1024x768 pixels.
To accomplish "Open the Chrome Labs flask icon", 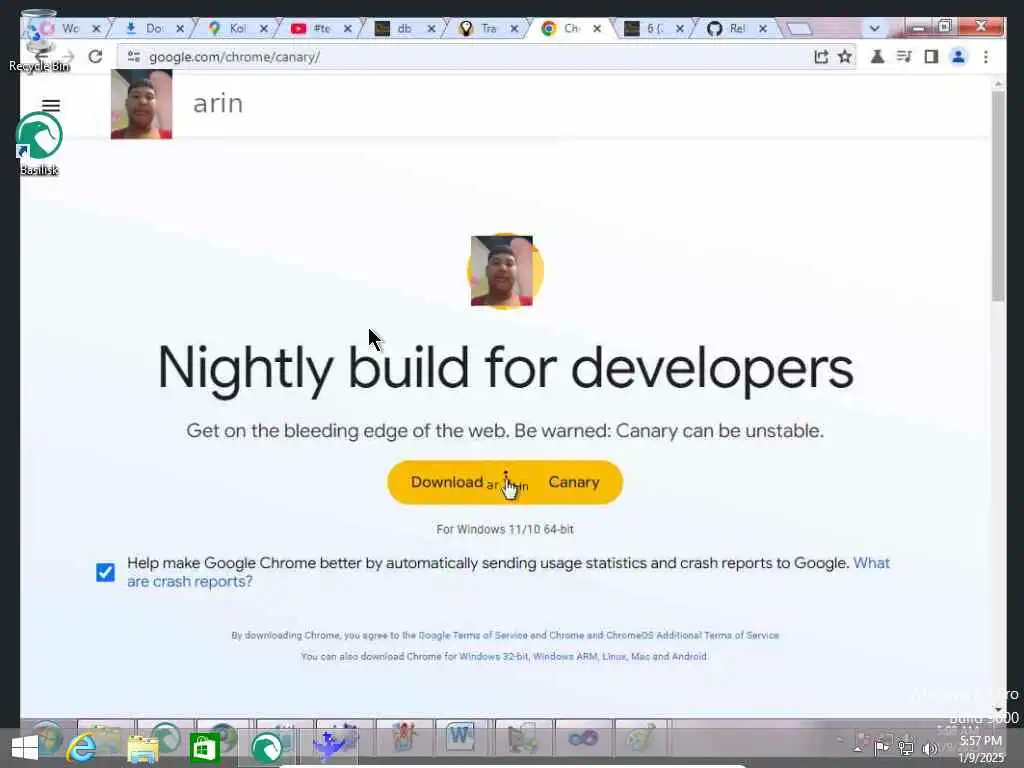I will [877, 57].
